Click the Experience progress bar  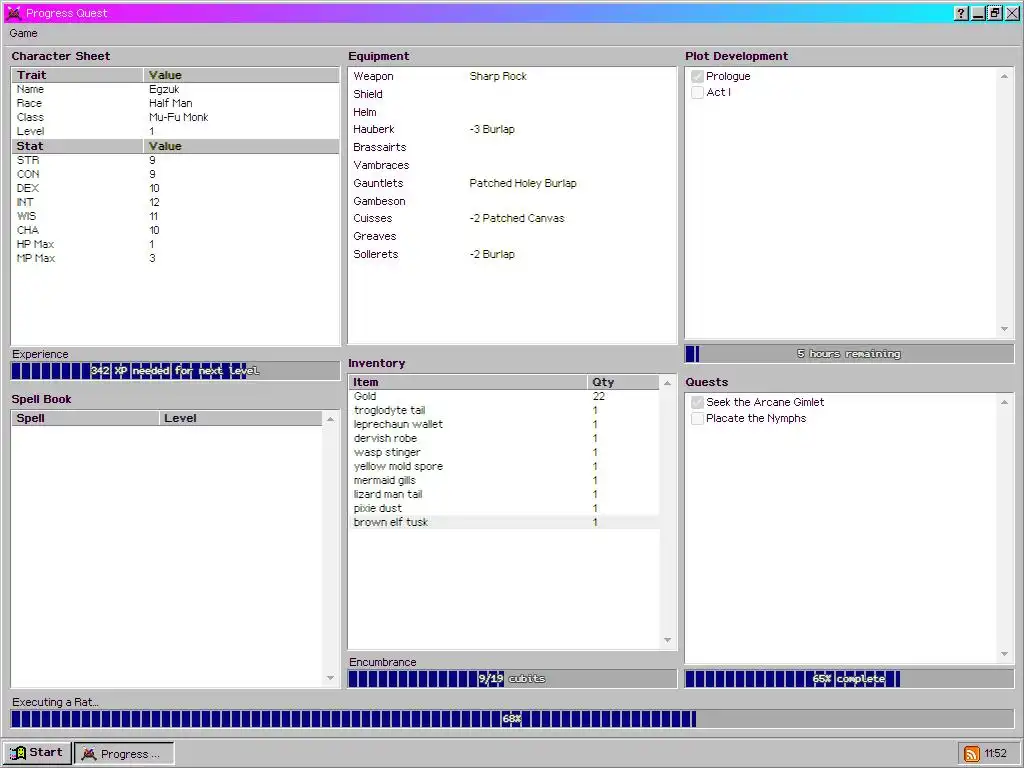176,371
